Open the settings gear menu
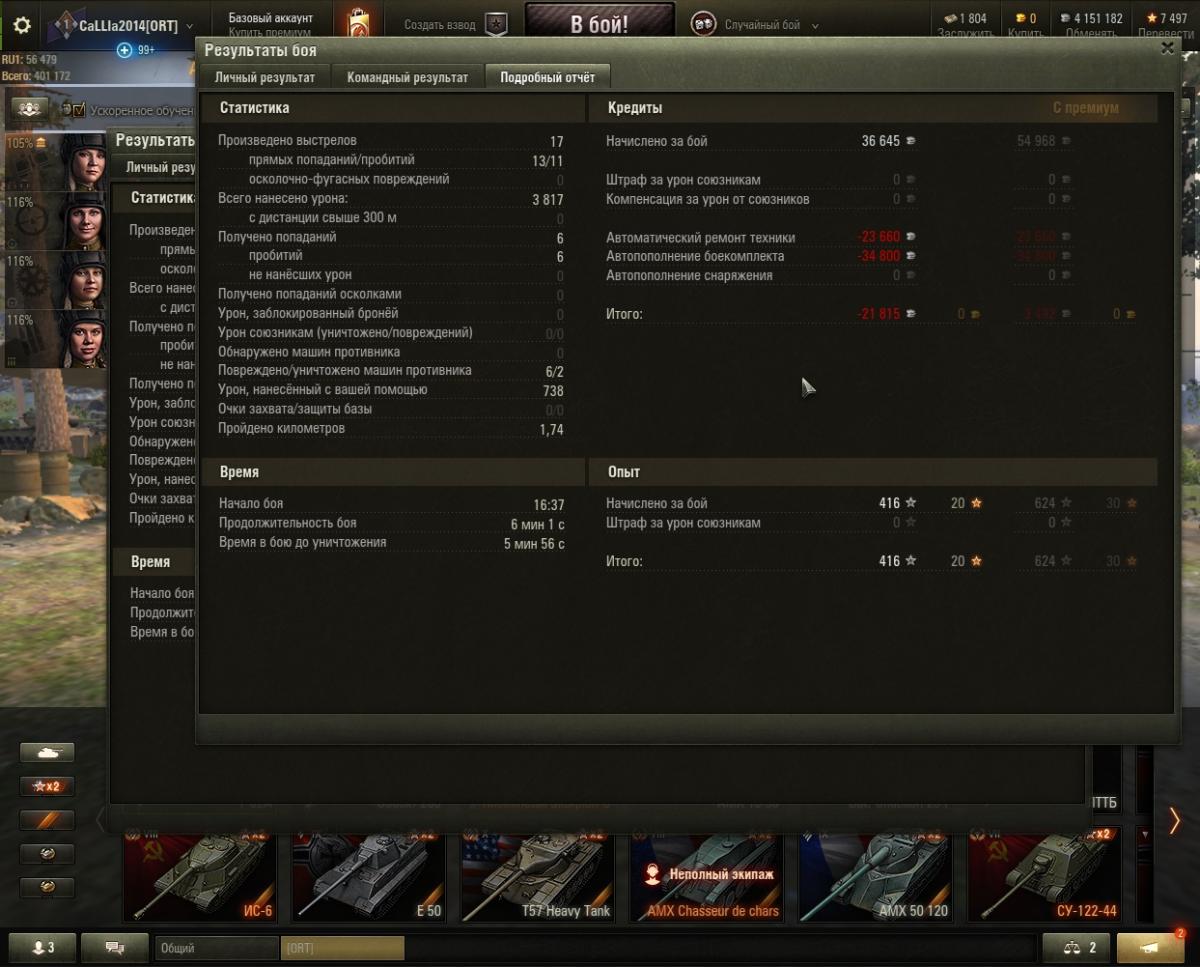1200x967 pixels. (x=21, y=25)
